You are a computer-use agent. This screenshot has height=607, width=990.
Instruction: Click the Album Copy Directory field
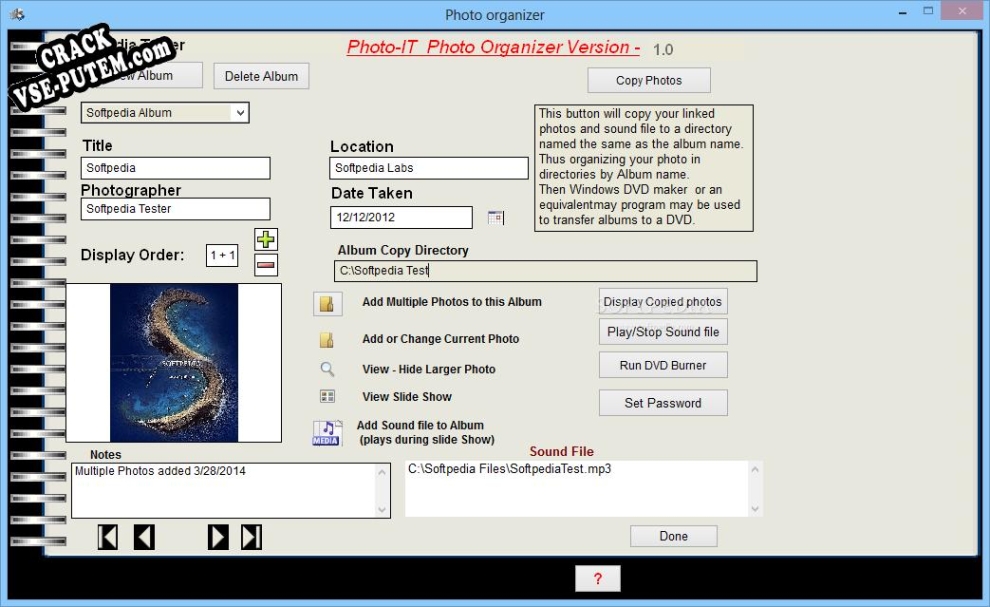click(x=546, y=271)
